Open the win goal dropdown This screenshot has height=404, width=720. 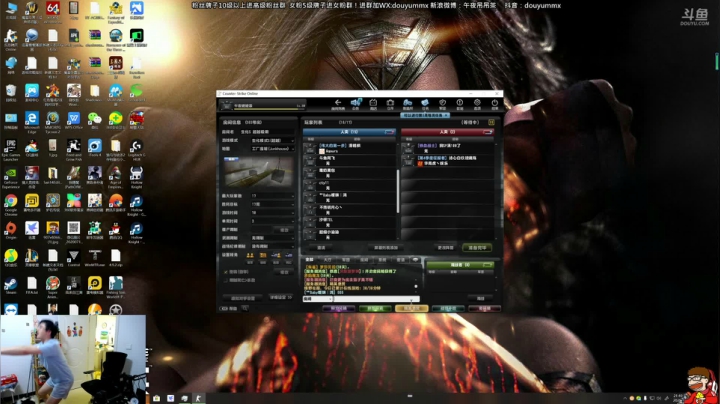tap(272, 204)
